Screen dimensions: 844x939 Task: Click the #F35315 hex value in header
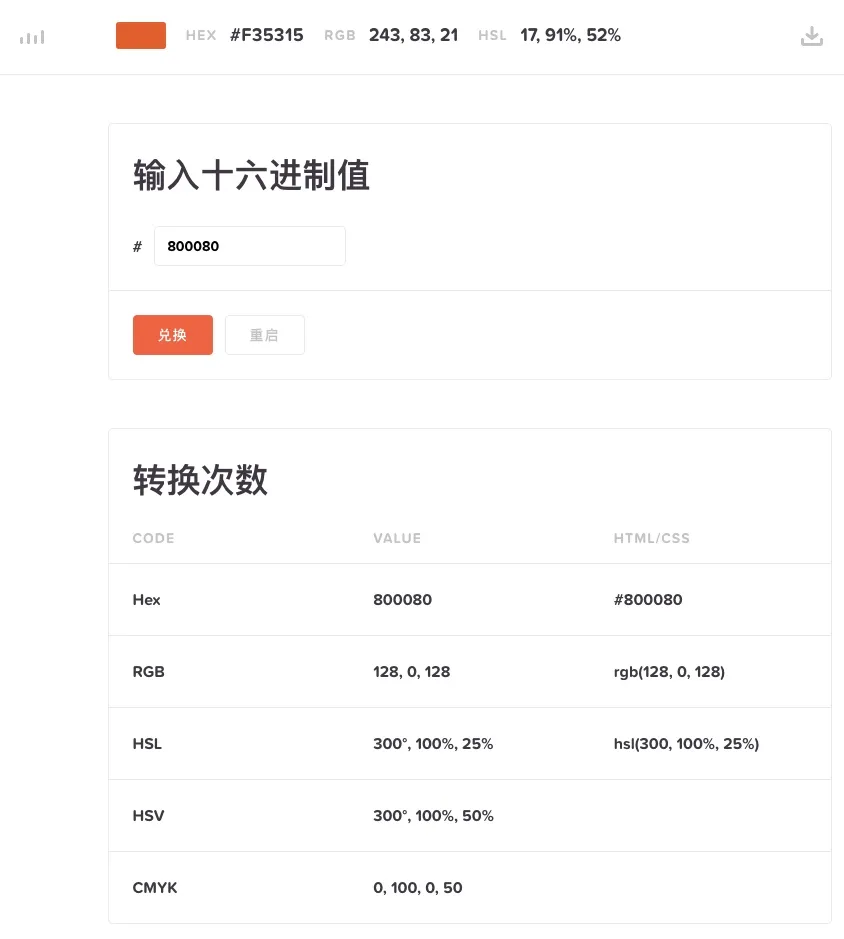(x=267, y=36)
